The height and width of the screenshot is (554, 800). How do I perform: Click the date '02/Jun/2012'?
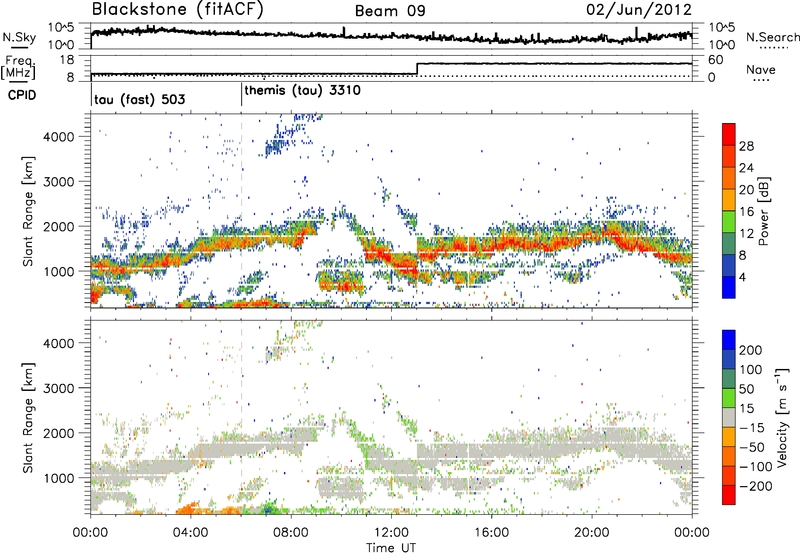click(639, 10)
